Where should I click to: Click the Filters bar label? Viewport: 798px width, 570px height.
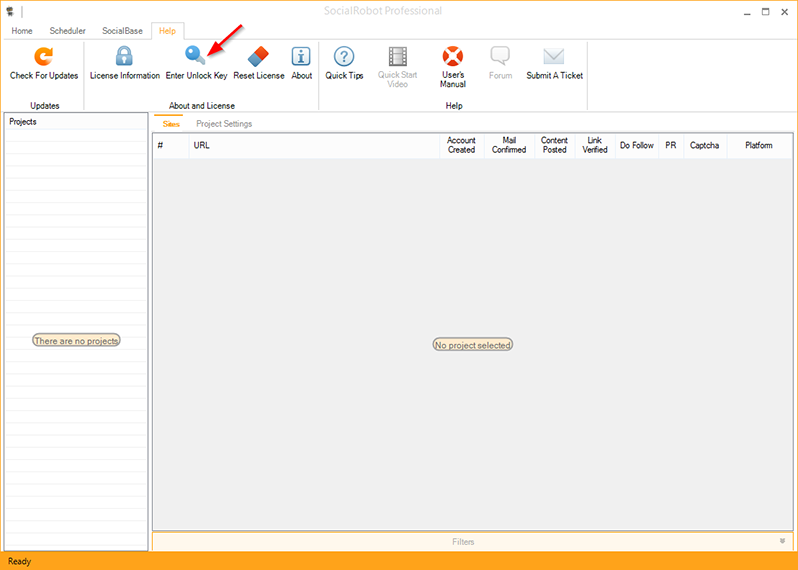point(463,542)
